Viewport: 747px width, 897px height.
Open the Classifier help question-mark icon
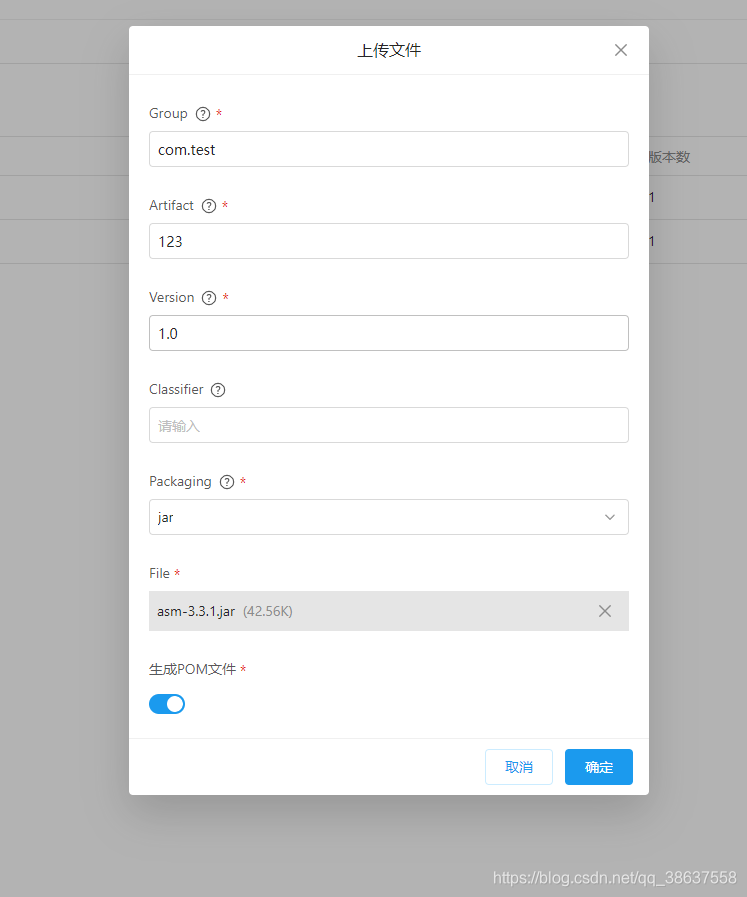pyautogui.click(x=218, y=390)
